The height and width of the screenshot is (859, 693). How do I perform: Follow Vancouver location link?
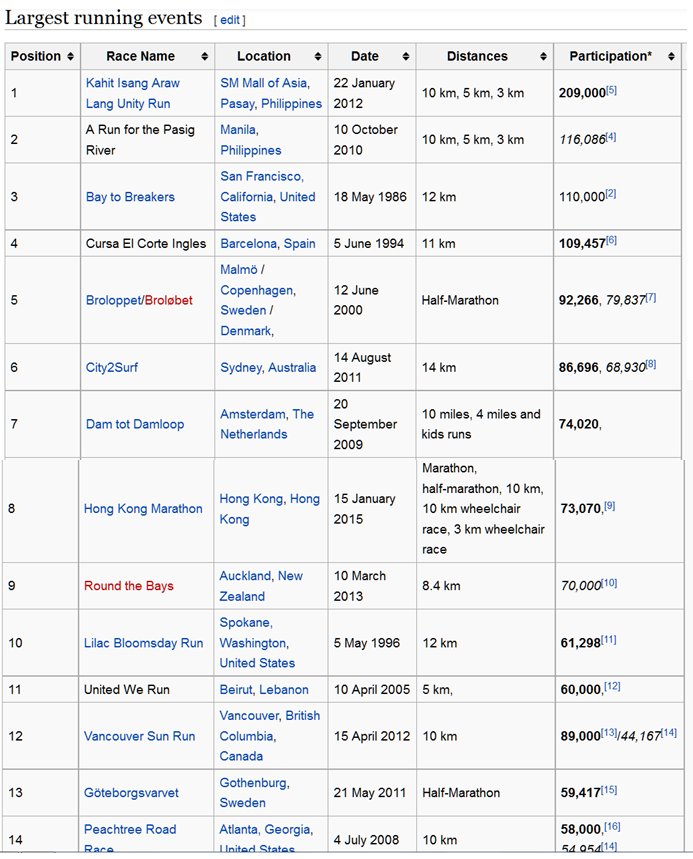(249, 716)
